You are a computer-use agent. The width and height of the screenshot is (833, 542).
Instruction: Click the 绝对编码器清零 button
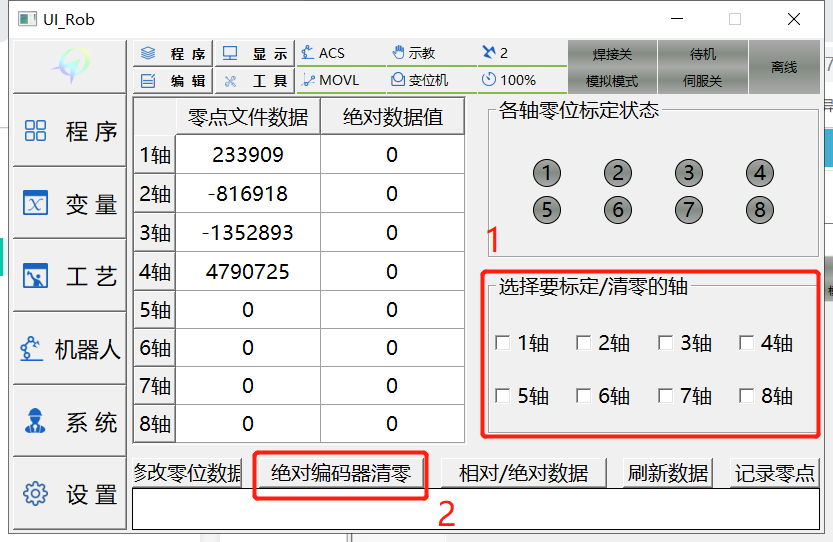[341, 473]
